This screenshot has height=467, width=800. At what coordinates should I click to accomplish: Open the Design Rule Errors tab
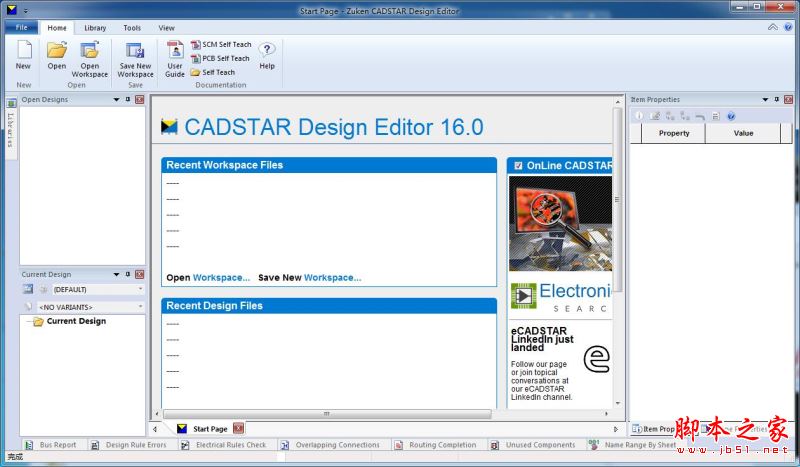pyautogui.click(x=129, y=445)
